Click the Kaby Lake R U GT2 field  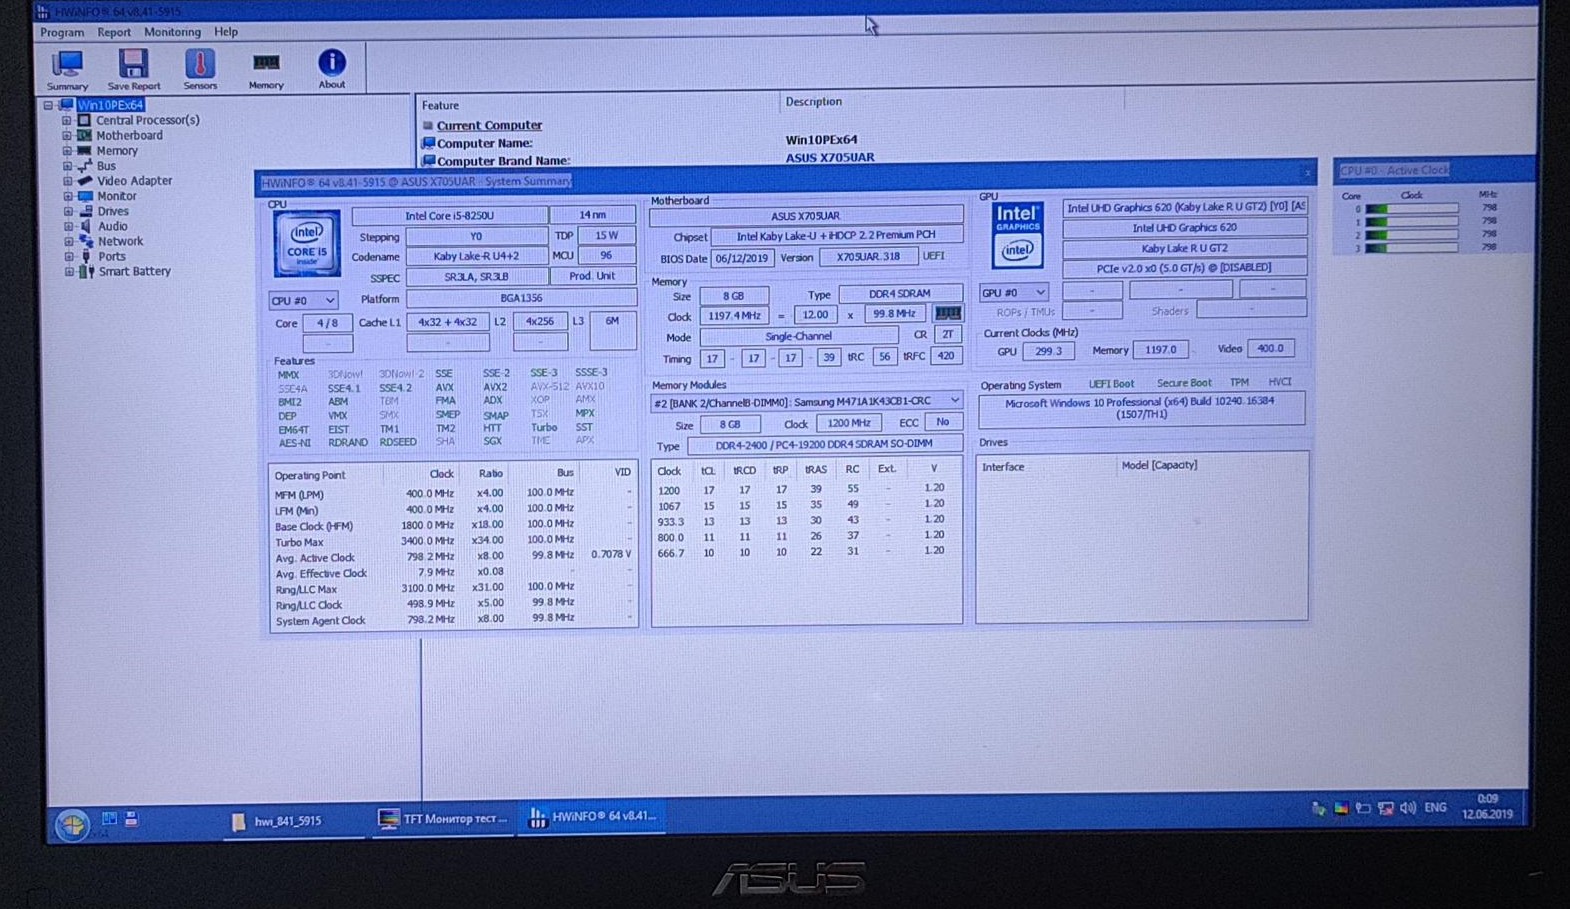tap(1184, 248)
